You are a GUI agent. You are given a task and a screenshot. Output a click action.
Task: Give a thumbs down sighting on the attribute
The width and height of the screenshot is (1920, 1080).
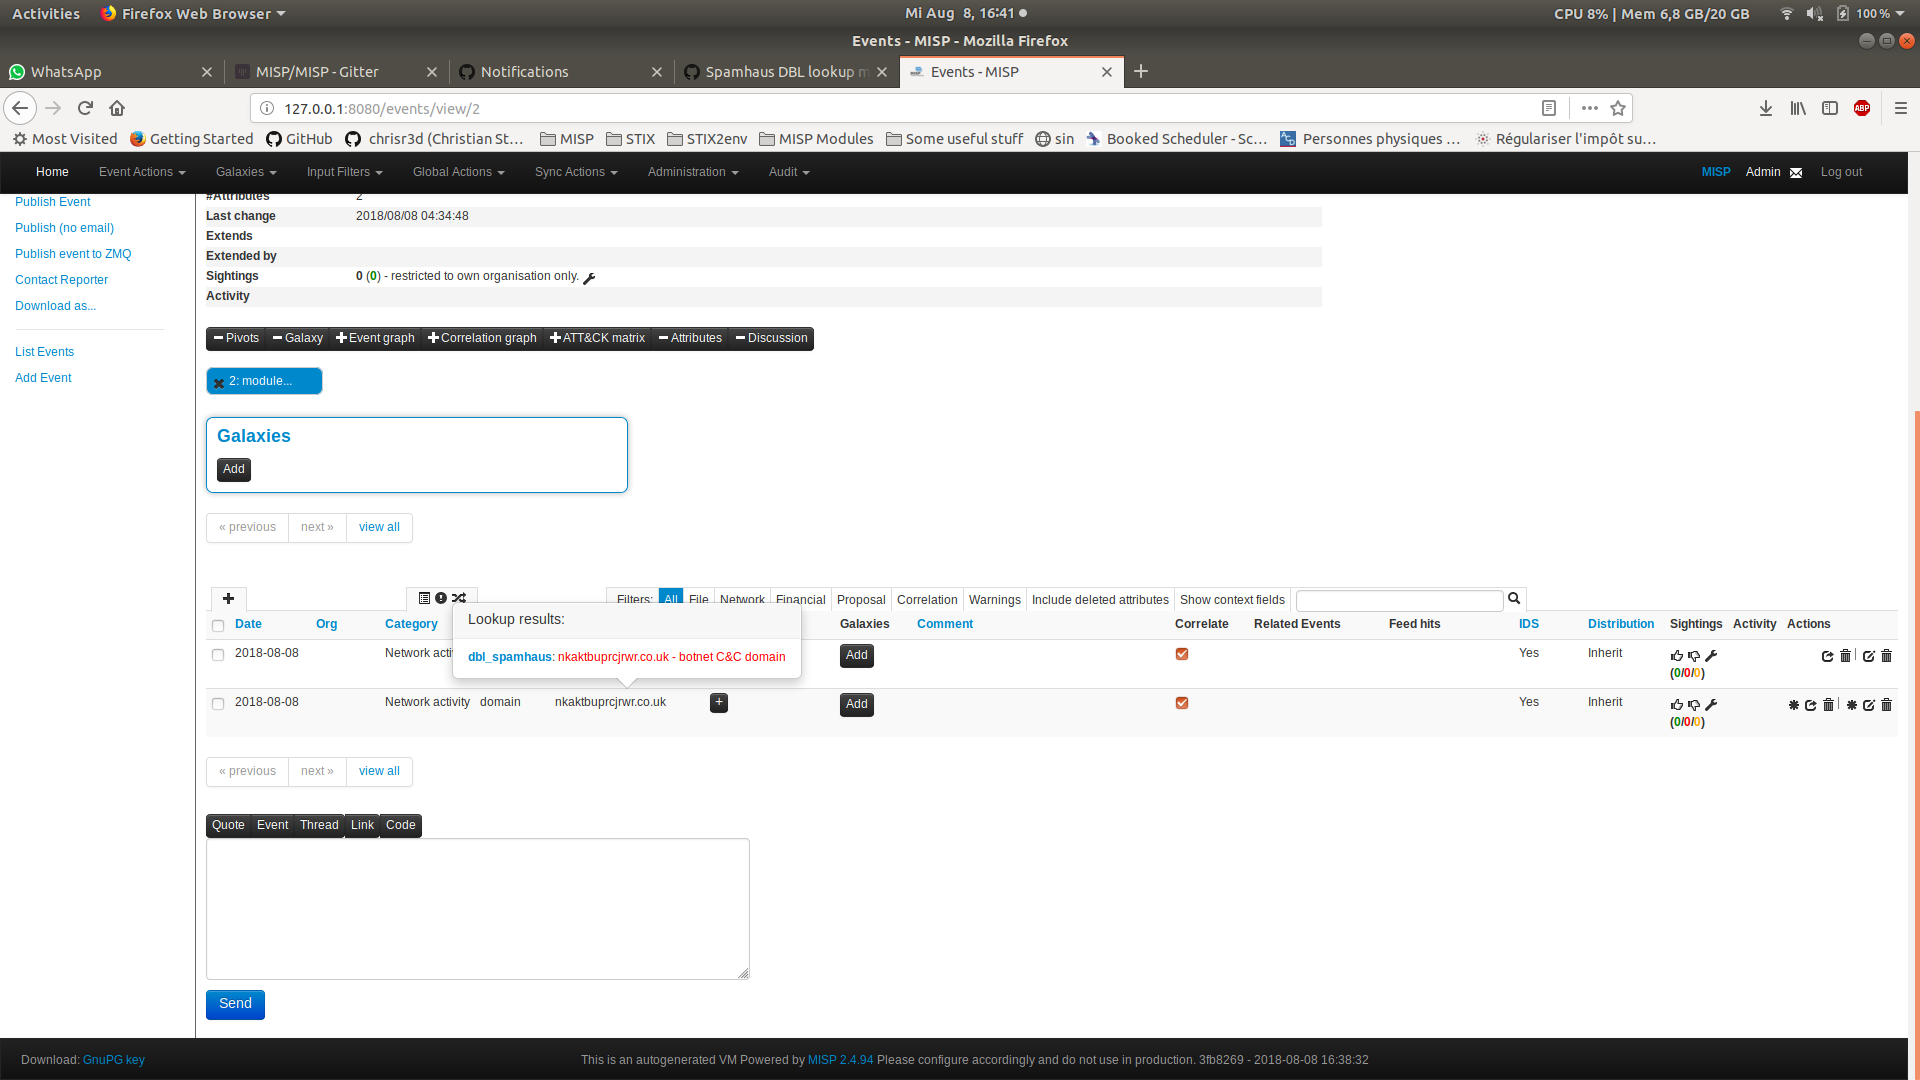tap(1694, 704)
